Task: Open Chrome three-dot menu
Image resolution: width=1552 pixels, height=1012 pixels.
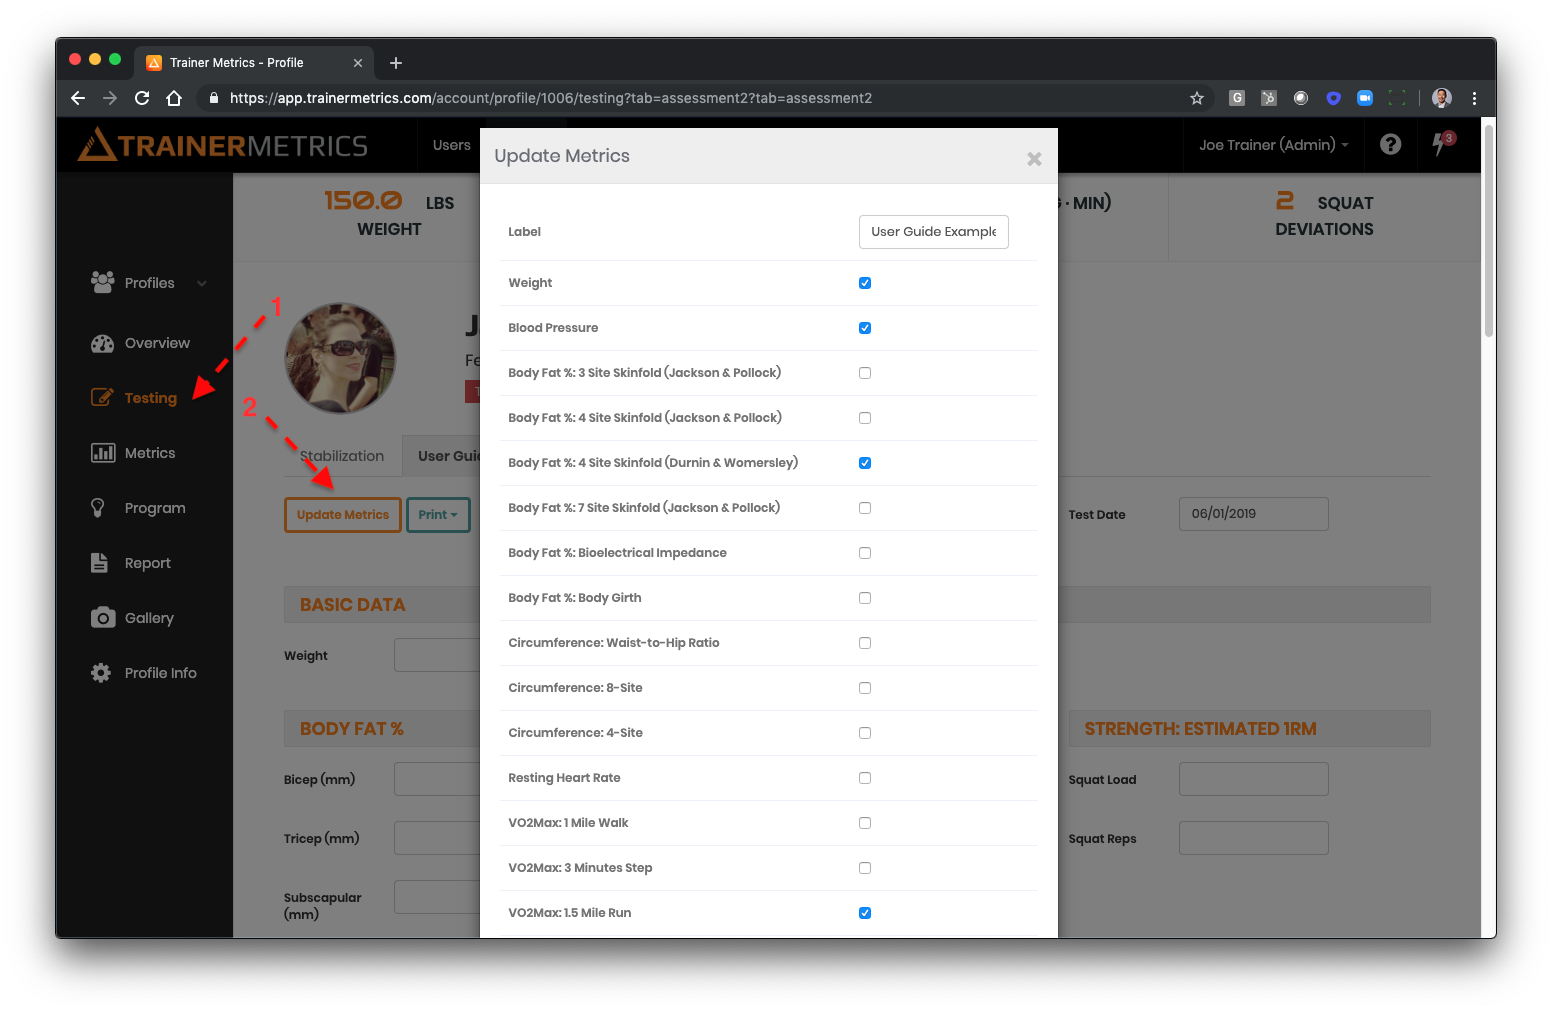Action: (1474, 98)
